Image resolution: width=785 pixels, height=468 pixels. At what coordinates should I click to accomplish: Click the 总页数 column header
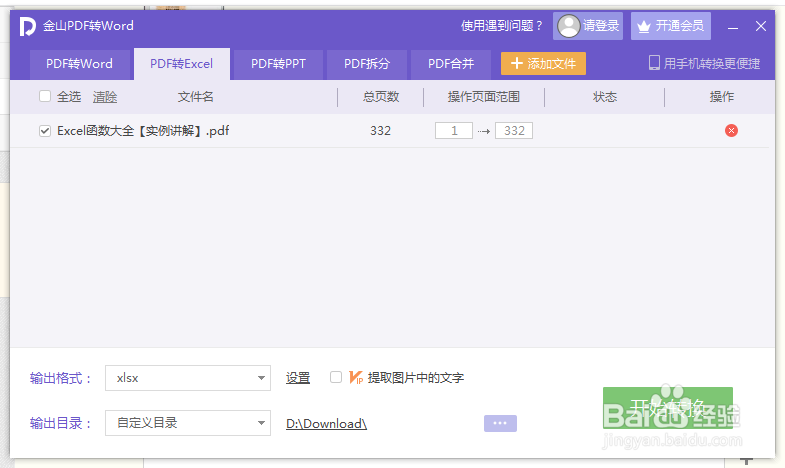pyautogui.click(x=381, y=97)
